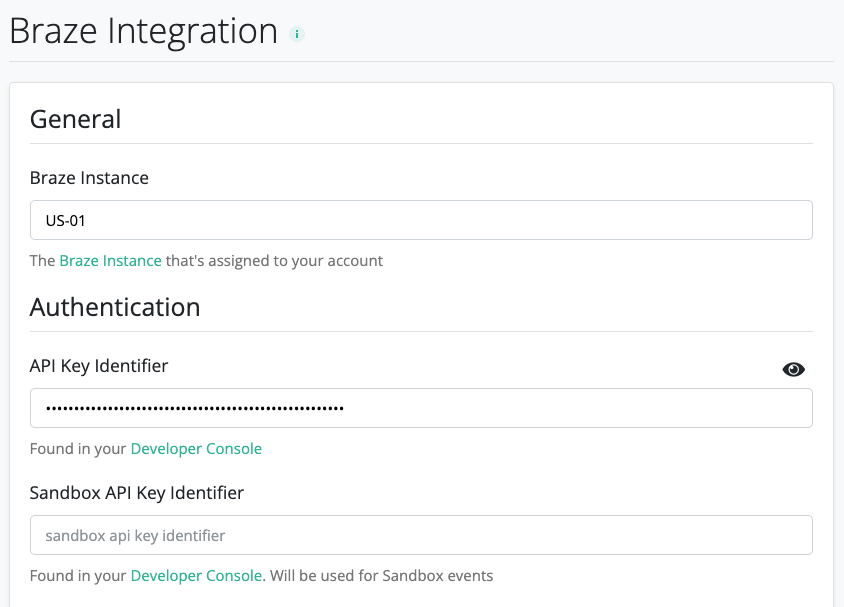The height and width of the screenshot is (607, 844).
Task: Click the US-01 value in the instance field
Action: pos(64,220)
